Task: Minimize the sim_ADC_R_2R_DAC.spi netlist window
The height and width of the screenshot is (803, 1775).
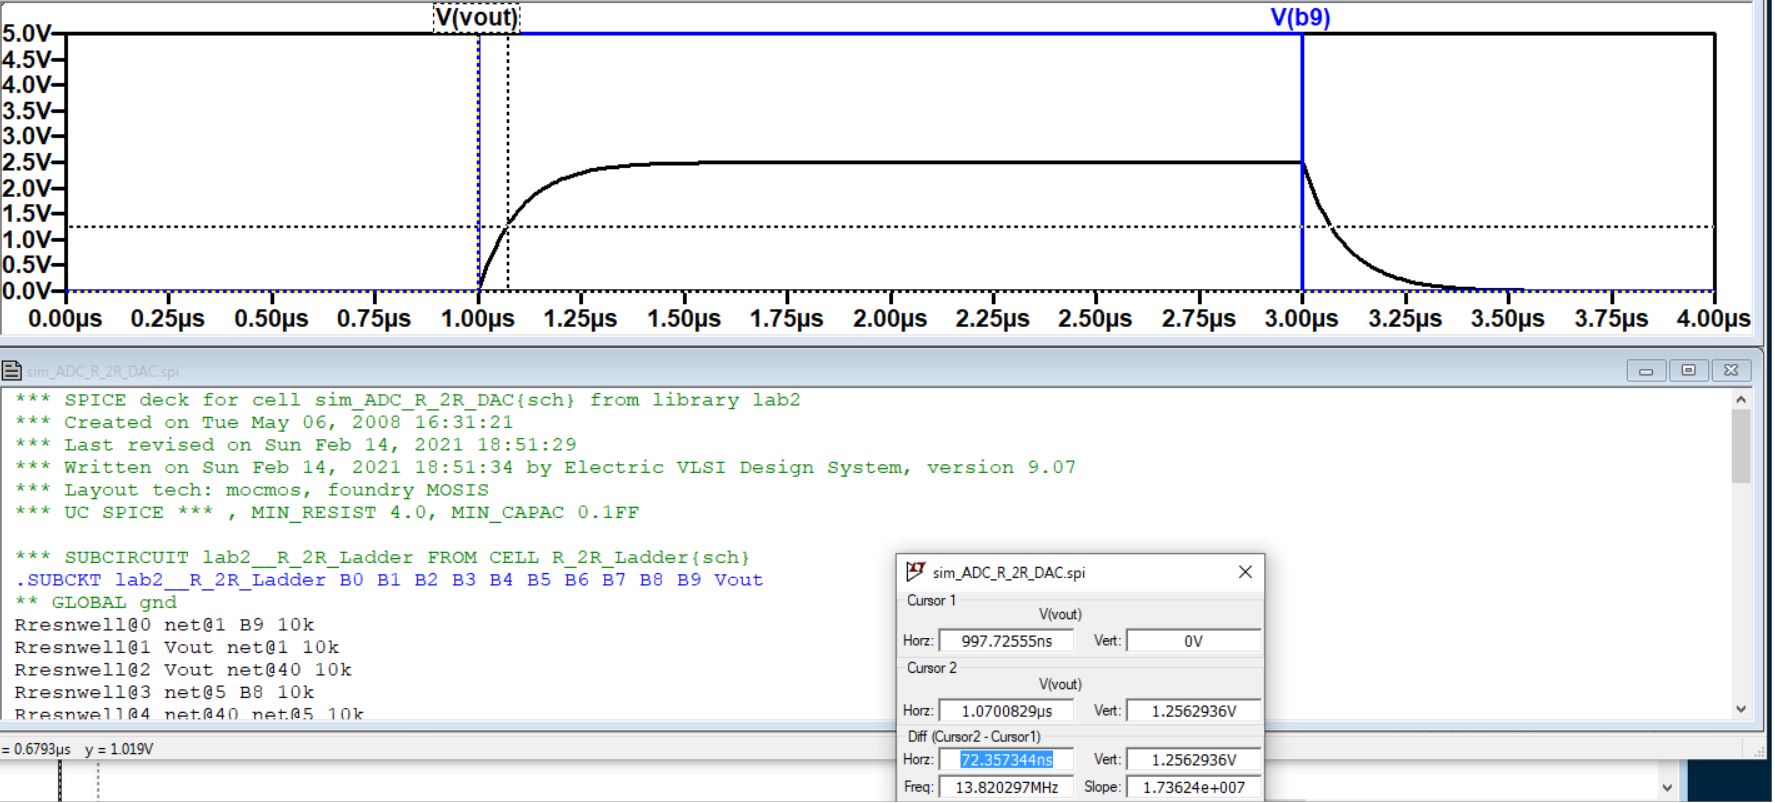Action: (1646, 371)
